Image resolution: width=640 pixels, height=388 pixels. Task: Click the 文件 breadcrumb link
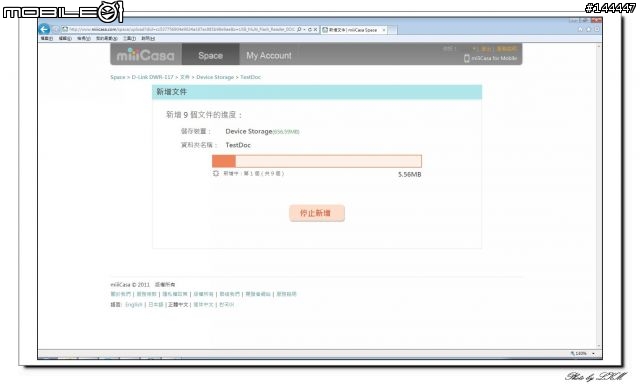point(184,77)
